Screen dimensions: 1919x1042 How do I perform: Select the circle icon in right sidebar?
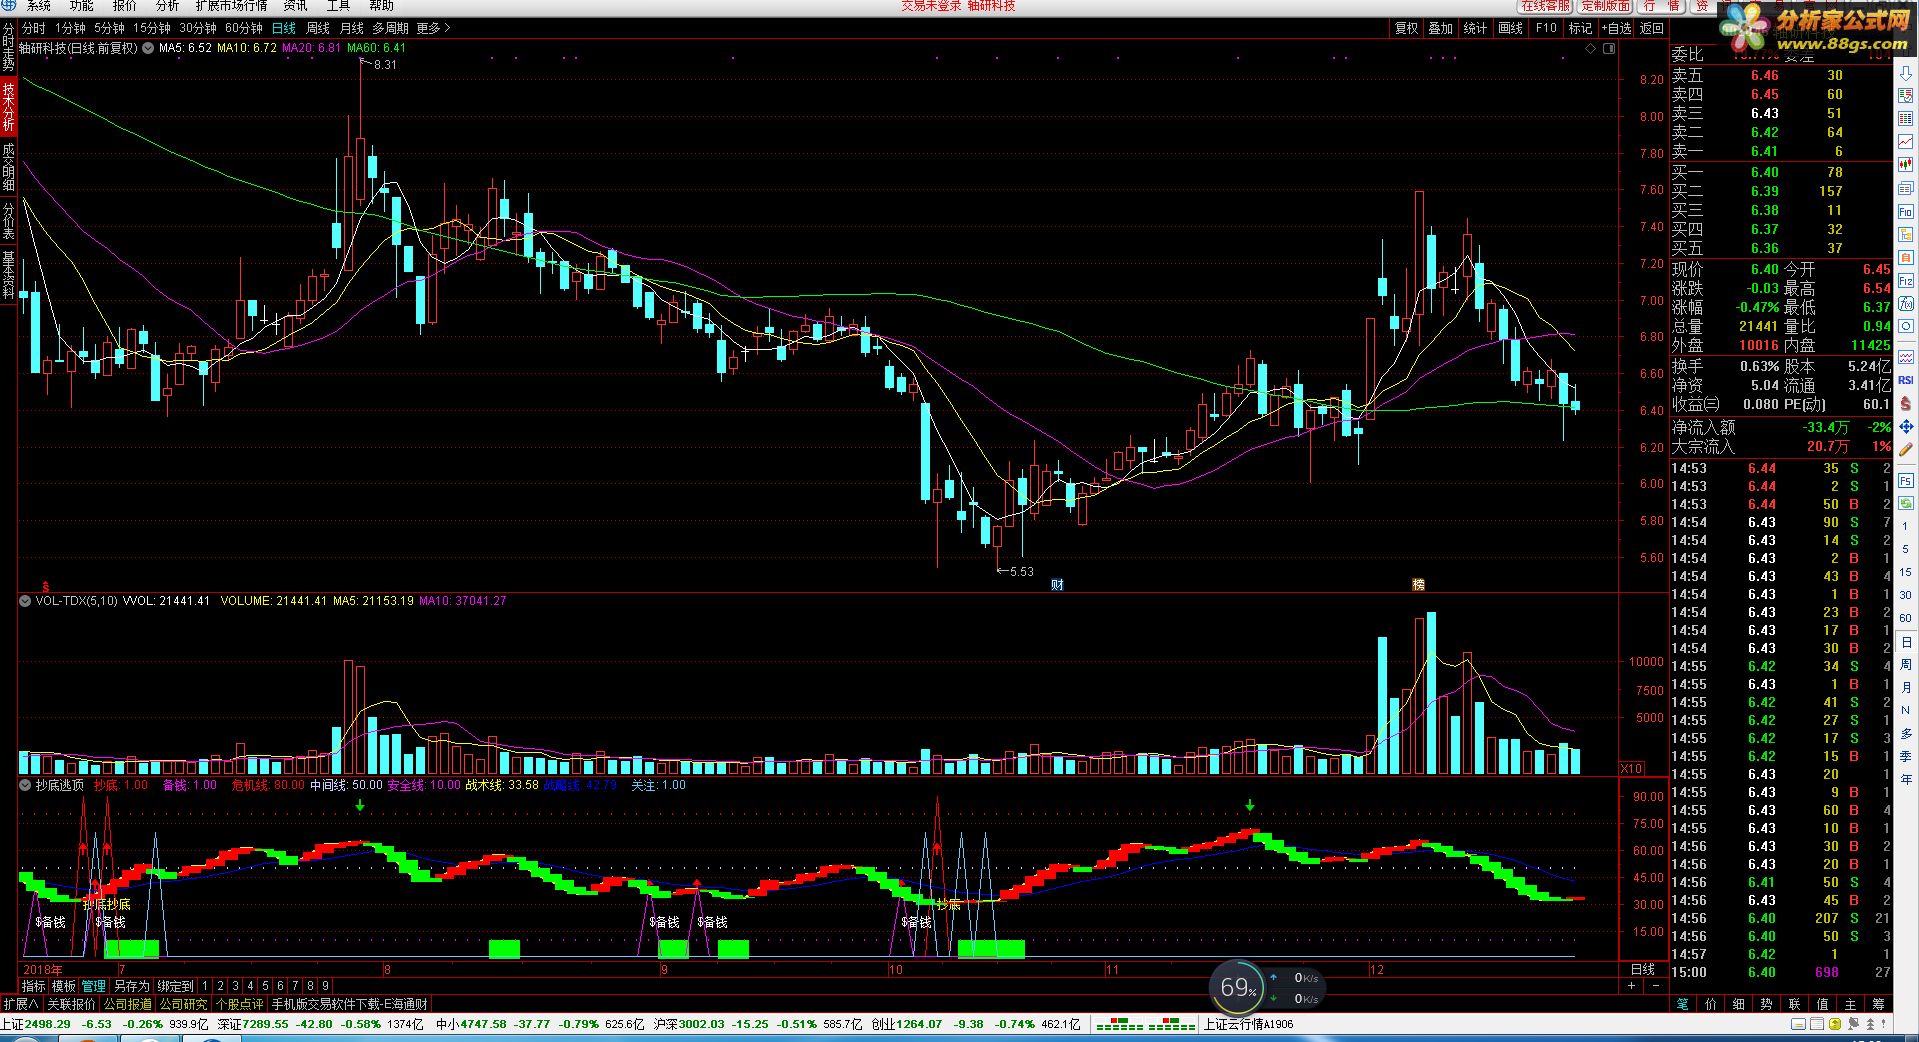[x=1906, y=326]
